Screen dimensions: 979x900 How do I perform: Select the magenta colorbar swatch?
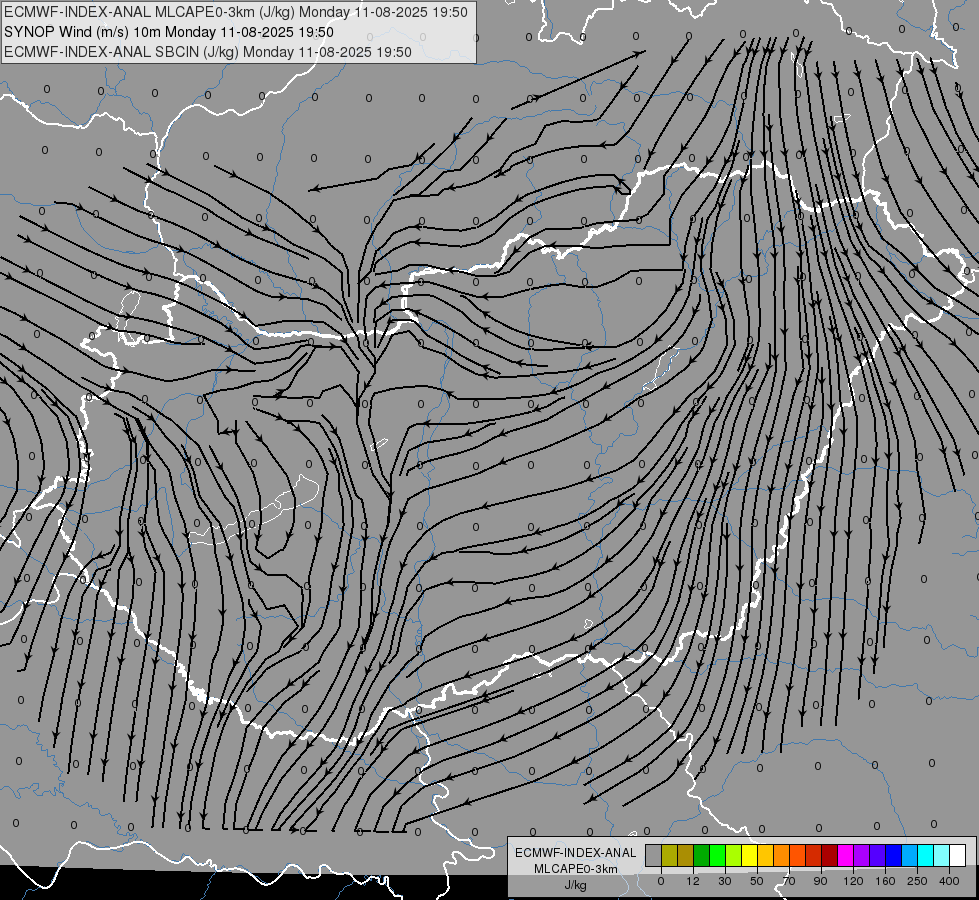pyautogui.click(x=846, y=855)
